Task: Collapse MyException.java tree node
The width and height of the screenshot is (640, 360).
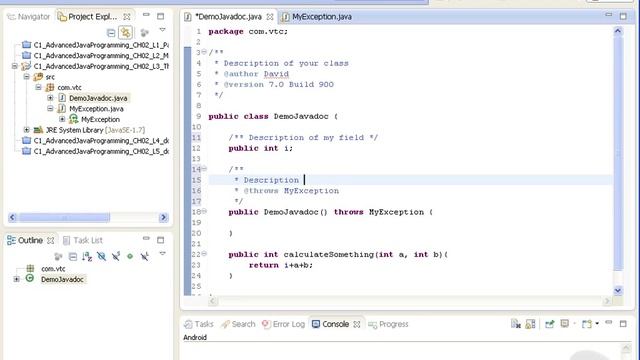Action: pos(50,109)
